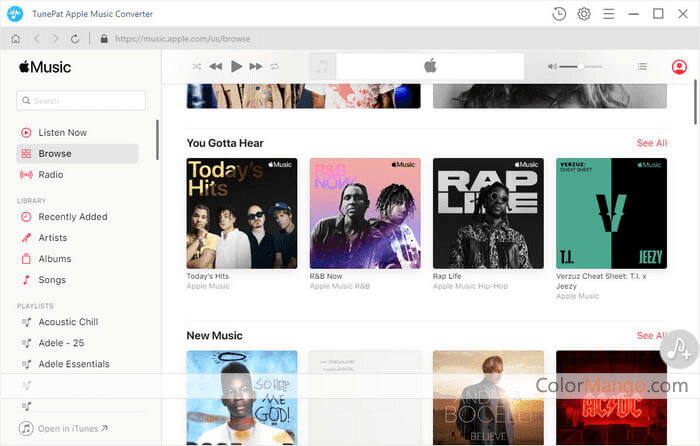Click Apple Music Hip-Hop curator link
700x446 pixels.
click(471, 286)
